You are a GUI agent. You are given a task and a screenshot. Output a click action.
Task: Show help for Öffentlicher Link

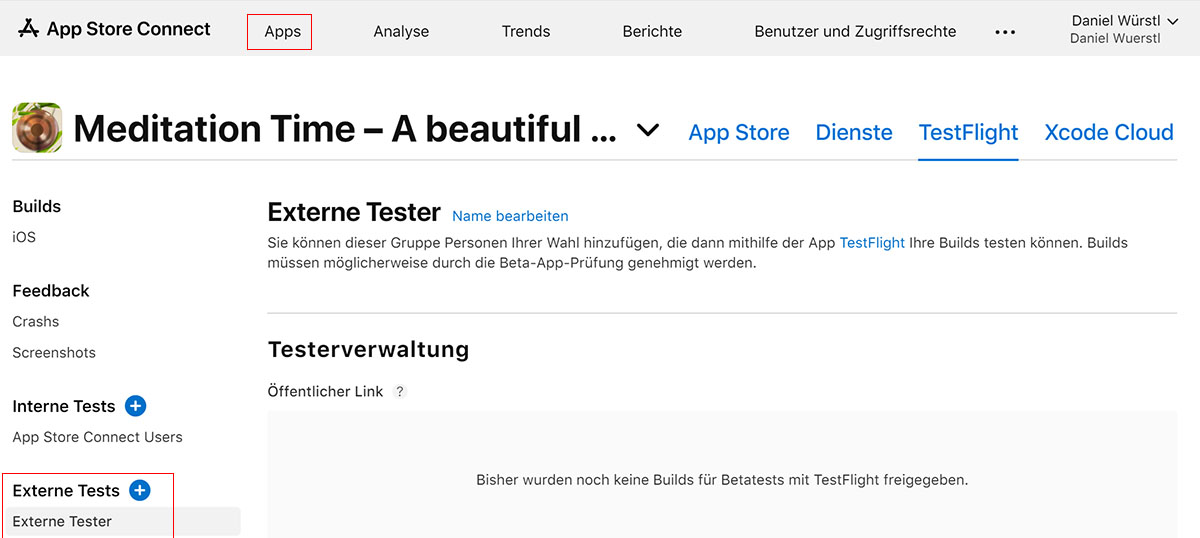[400, 392]
